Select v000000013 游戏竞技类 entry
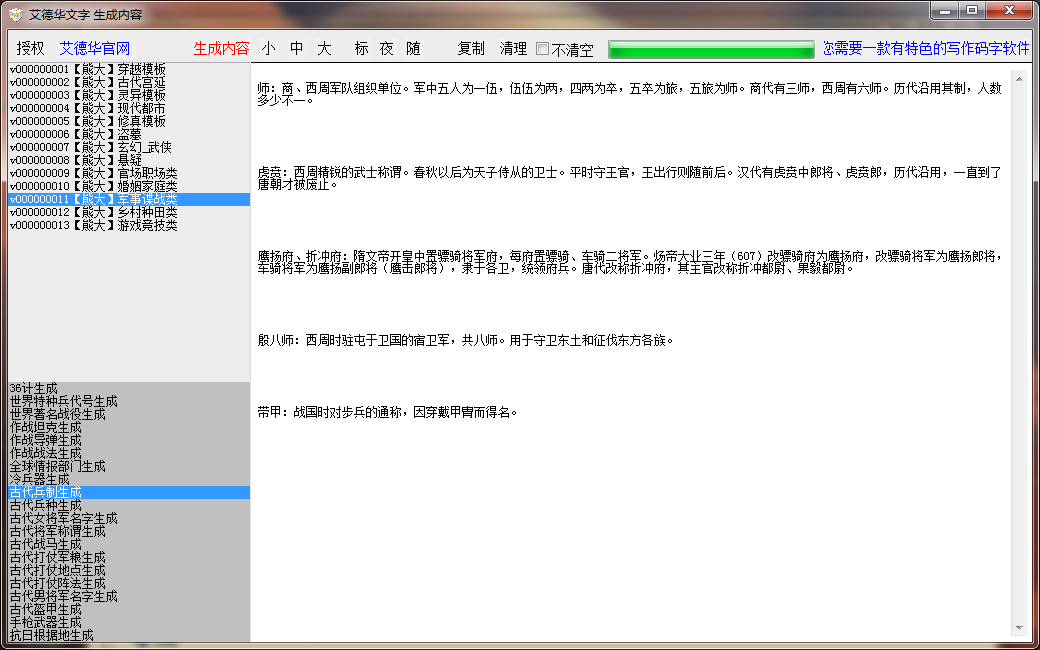The height and width of the screenshot is (650, 1040). coord(129,226)
